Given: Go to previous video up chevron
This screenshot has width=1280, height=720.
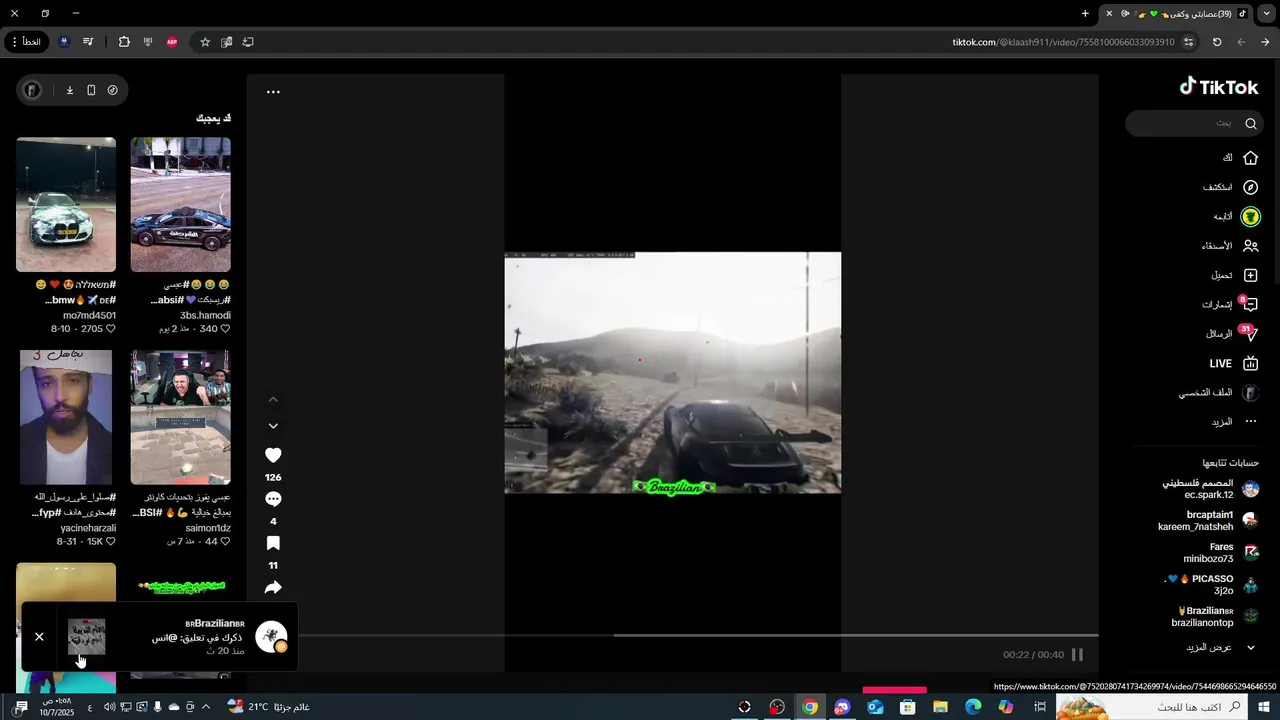Looking at the screenshot, I should click(273, 399).
